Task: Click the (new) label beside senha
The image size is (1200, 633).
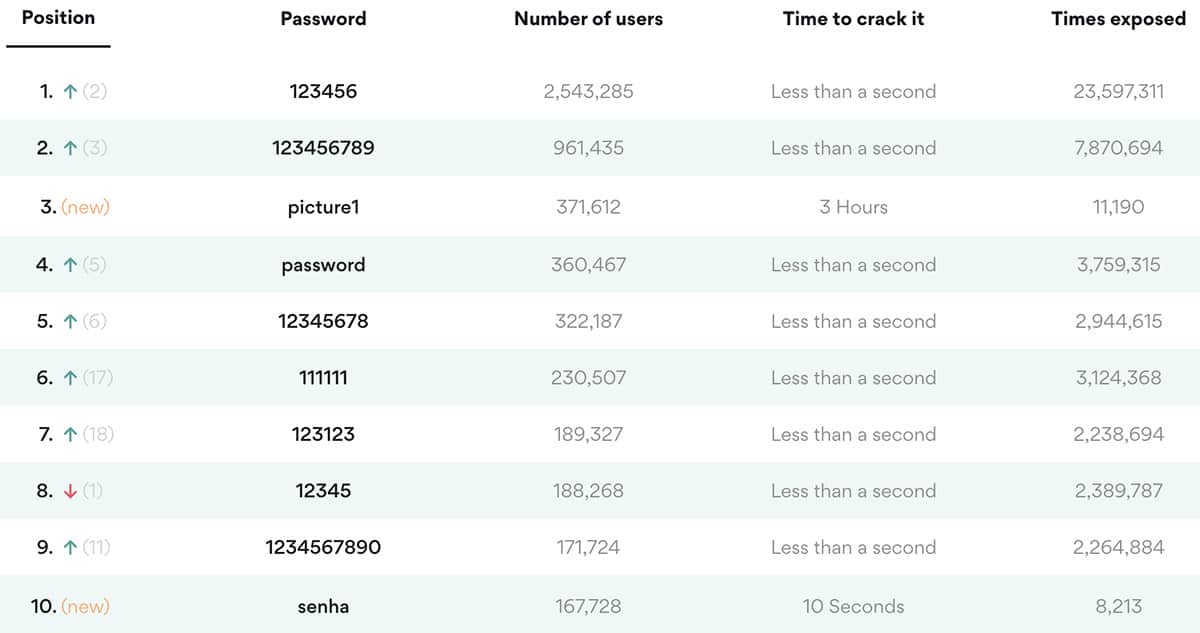Action: pos(85,606)
